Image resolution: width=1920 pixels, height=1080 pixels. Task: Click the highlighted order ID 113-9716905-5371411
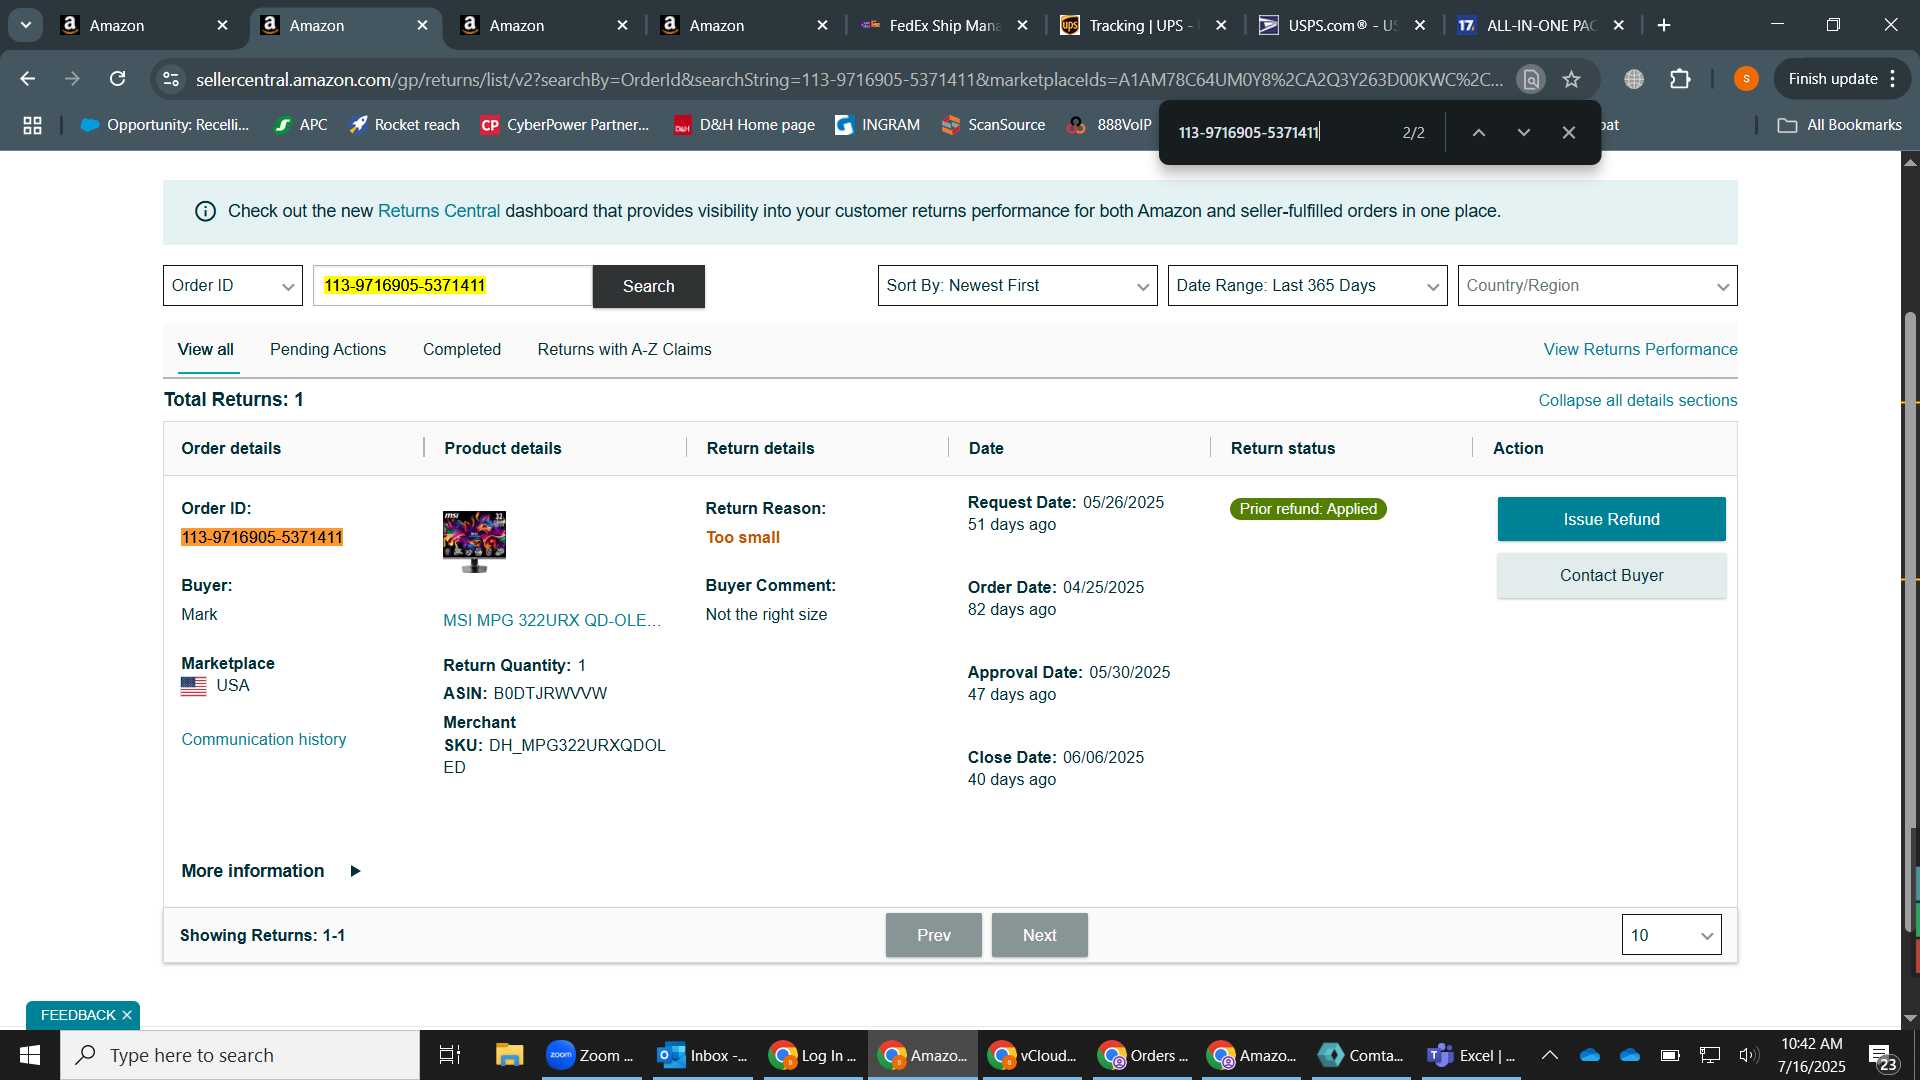tap(262, 538)
